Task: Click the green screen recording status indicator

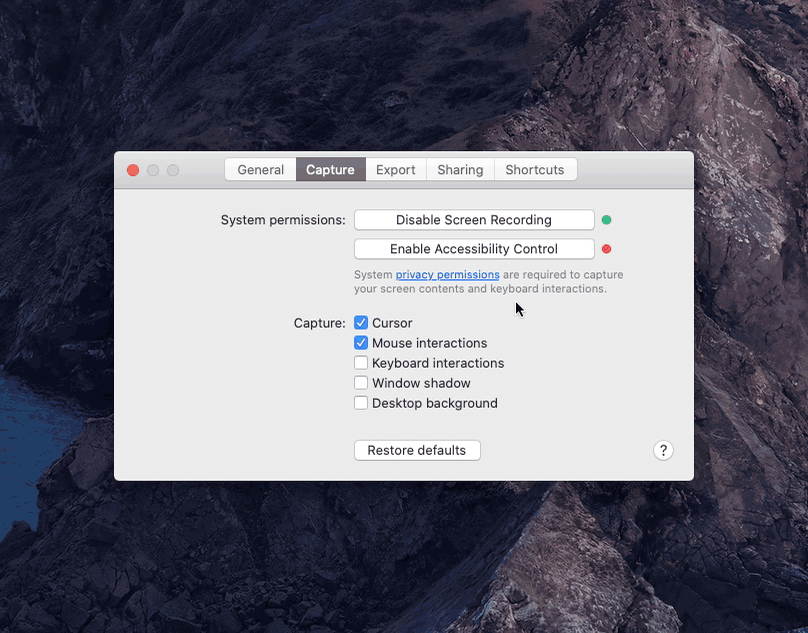Action: pos(607,220)
